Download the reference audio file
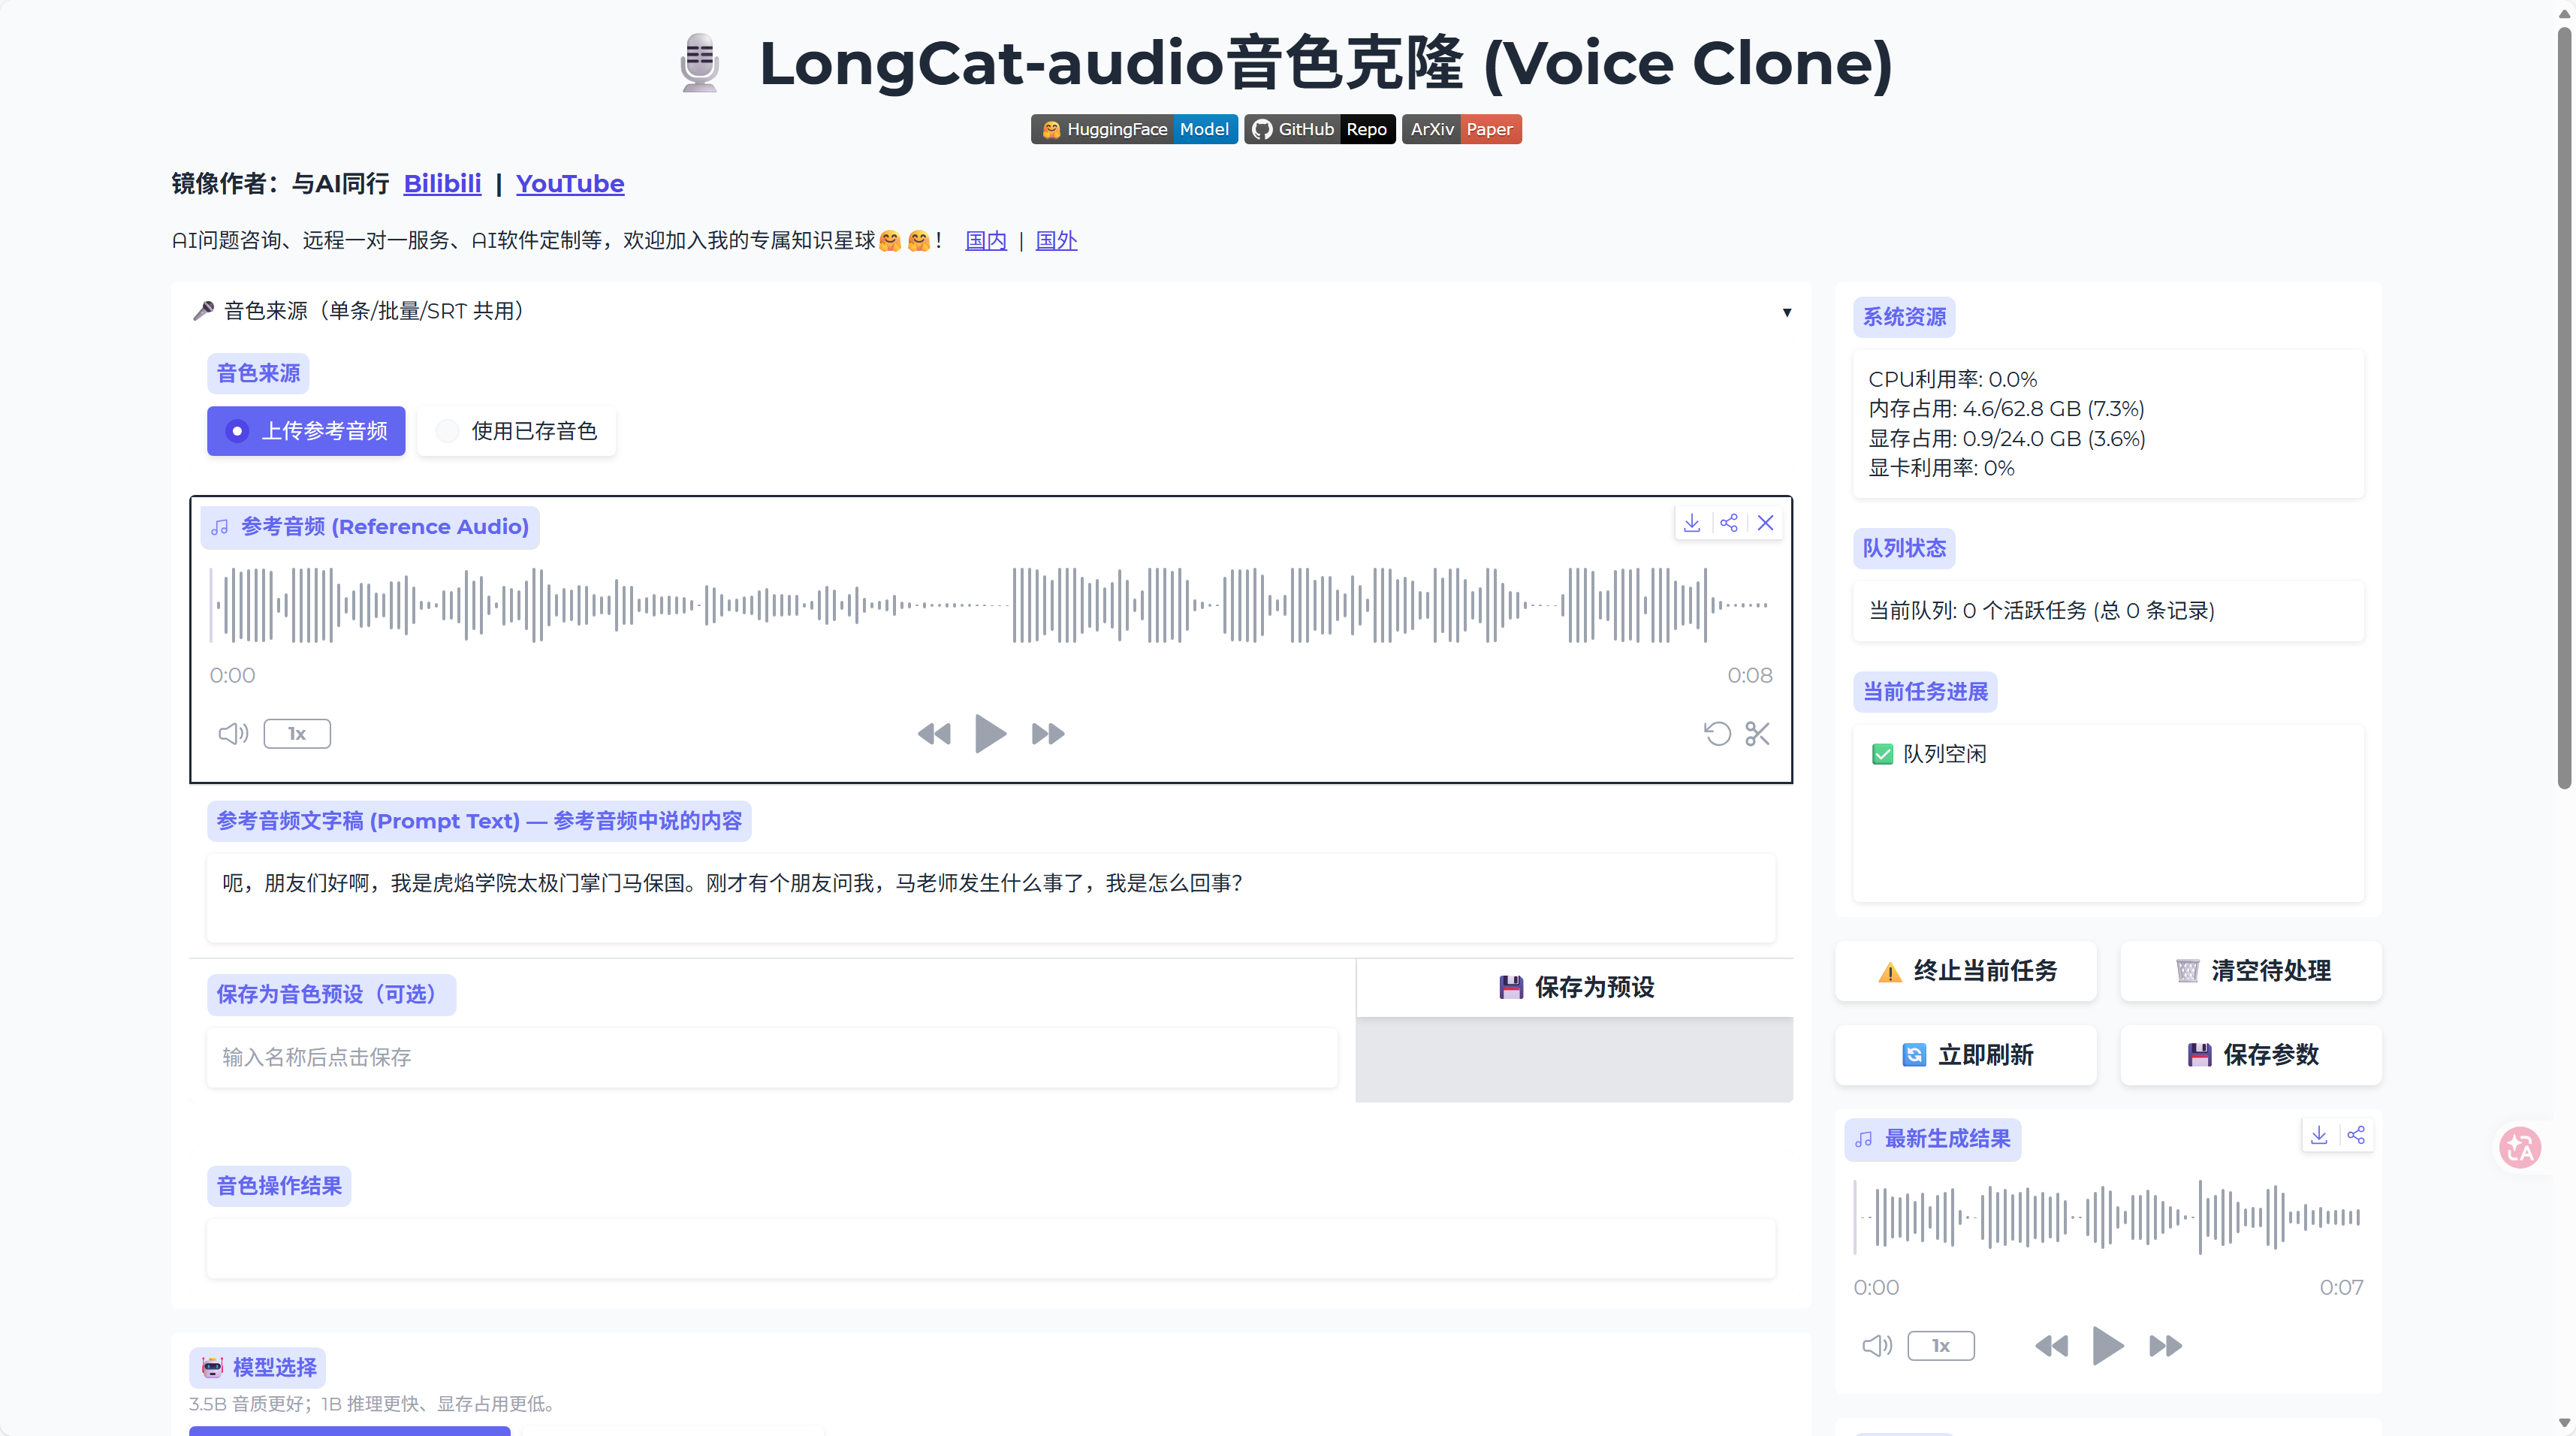 click(1692, 523)
